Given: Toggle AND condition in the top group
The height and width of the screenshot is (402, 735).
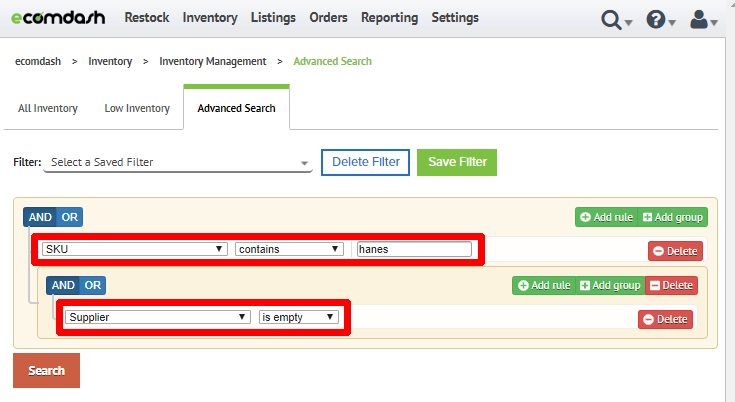Looking at the screenshot, I should pyautogui.click(x=40, y=217).
